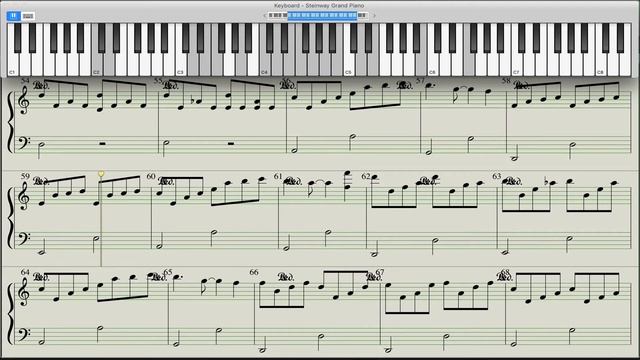The height and width of the screenshot is (360, 640).
Task: Click measure number 54
Action: coord(25,80)
